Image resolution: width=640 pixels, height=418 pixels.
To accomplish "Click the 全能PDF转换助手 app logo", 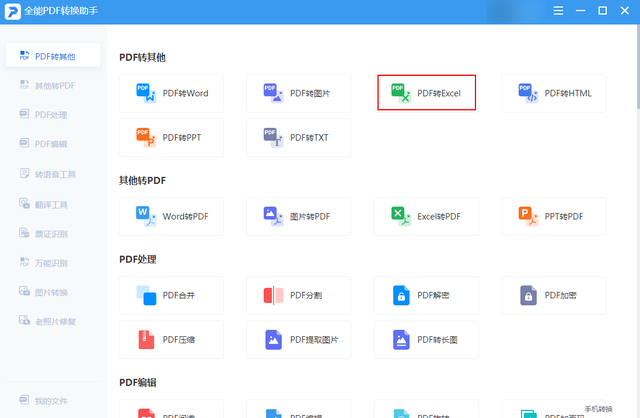I will [12, 11].
